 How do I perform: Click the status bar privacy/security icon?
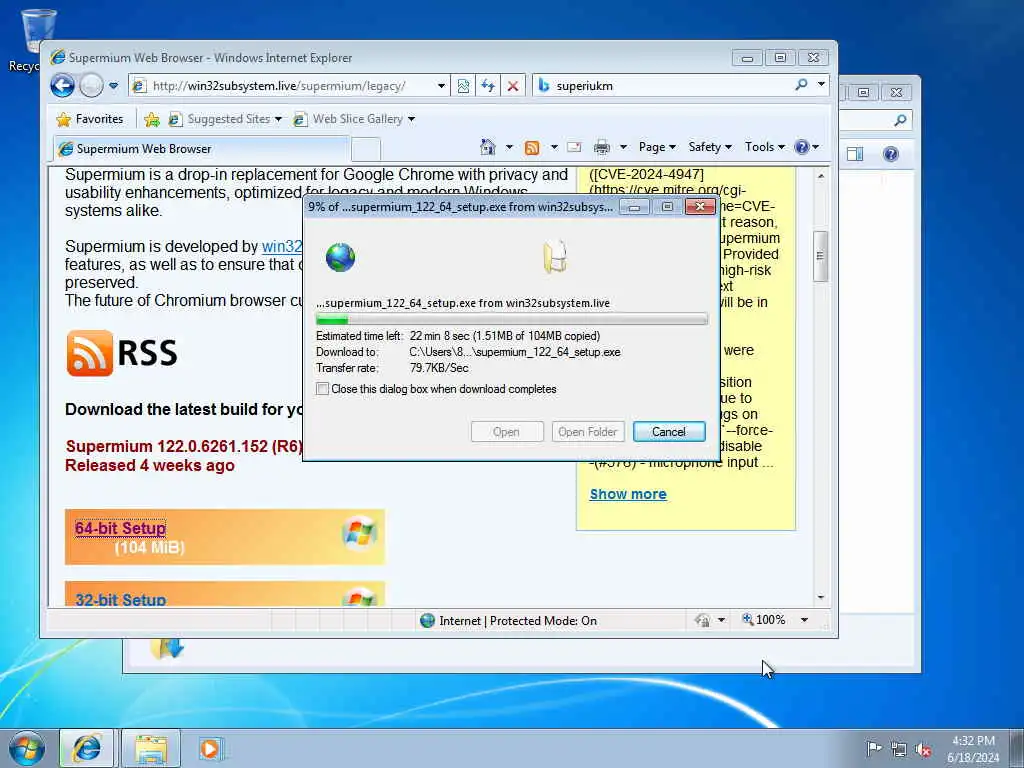pos(702,620)
